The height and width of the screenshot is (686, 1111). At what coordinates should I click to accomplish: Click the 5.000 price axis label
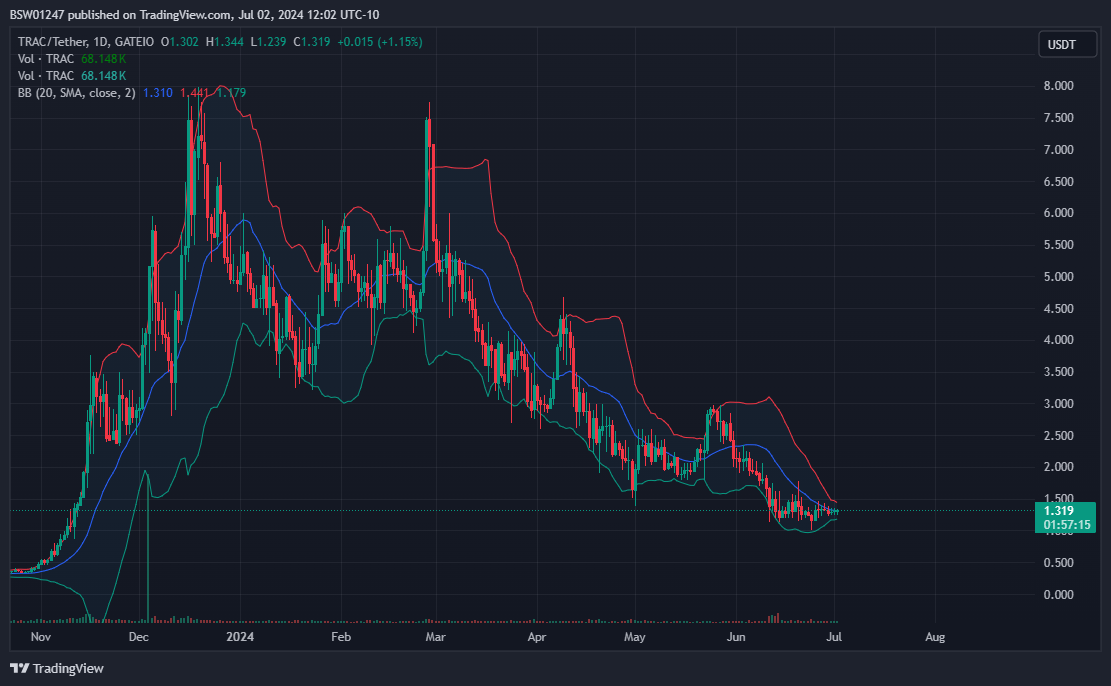tap(1059, 276)
